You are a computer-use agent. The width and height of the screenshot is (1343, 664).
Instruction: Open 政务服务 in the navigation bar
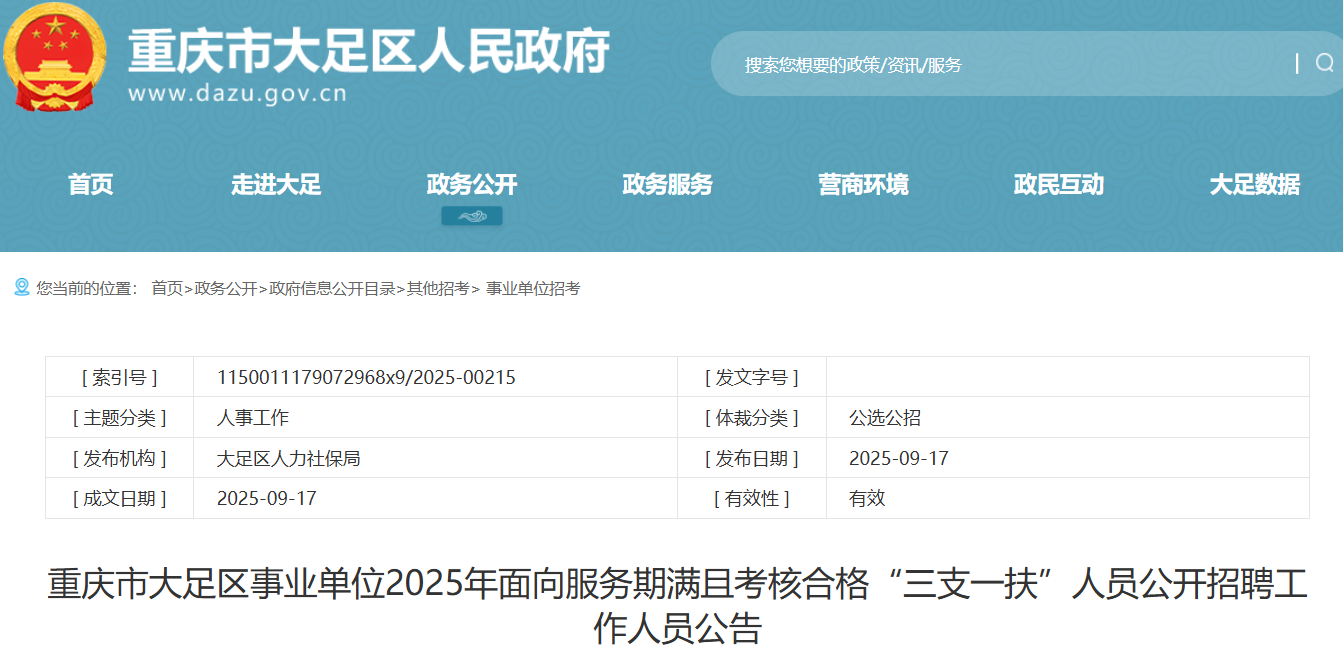pos(667,185)
